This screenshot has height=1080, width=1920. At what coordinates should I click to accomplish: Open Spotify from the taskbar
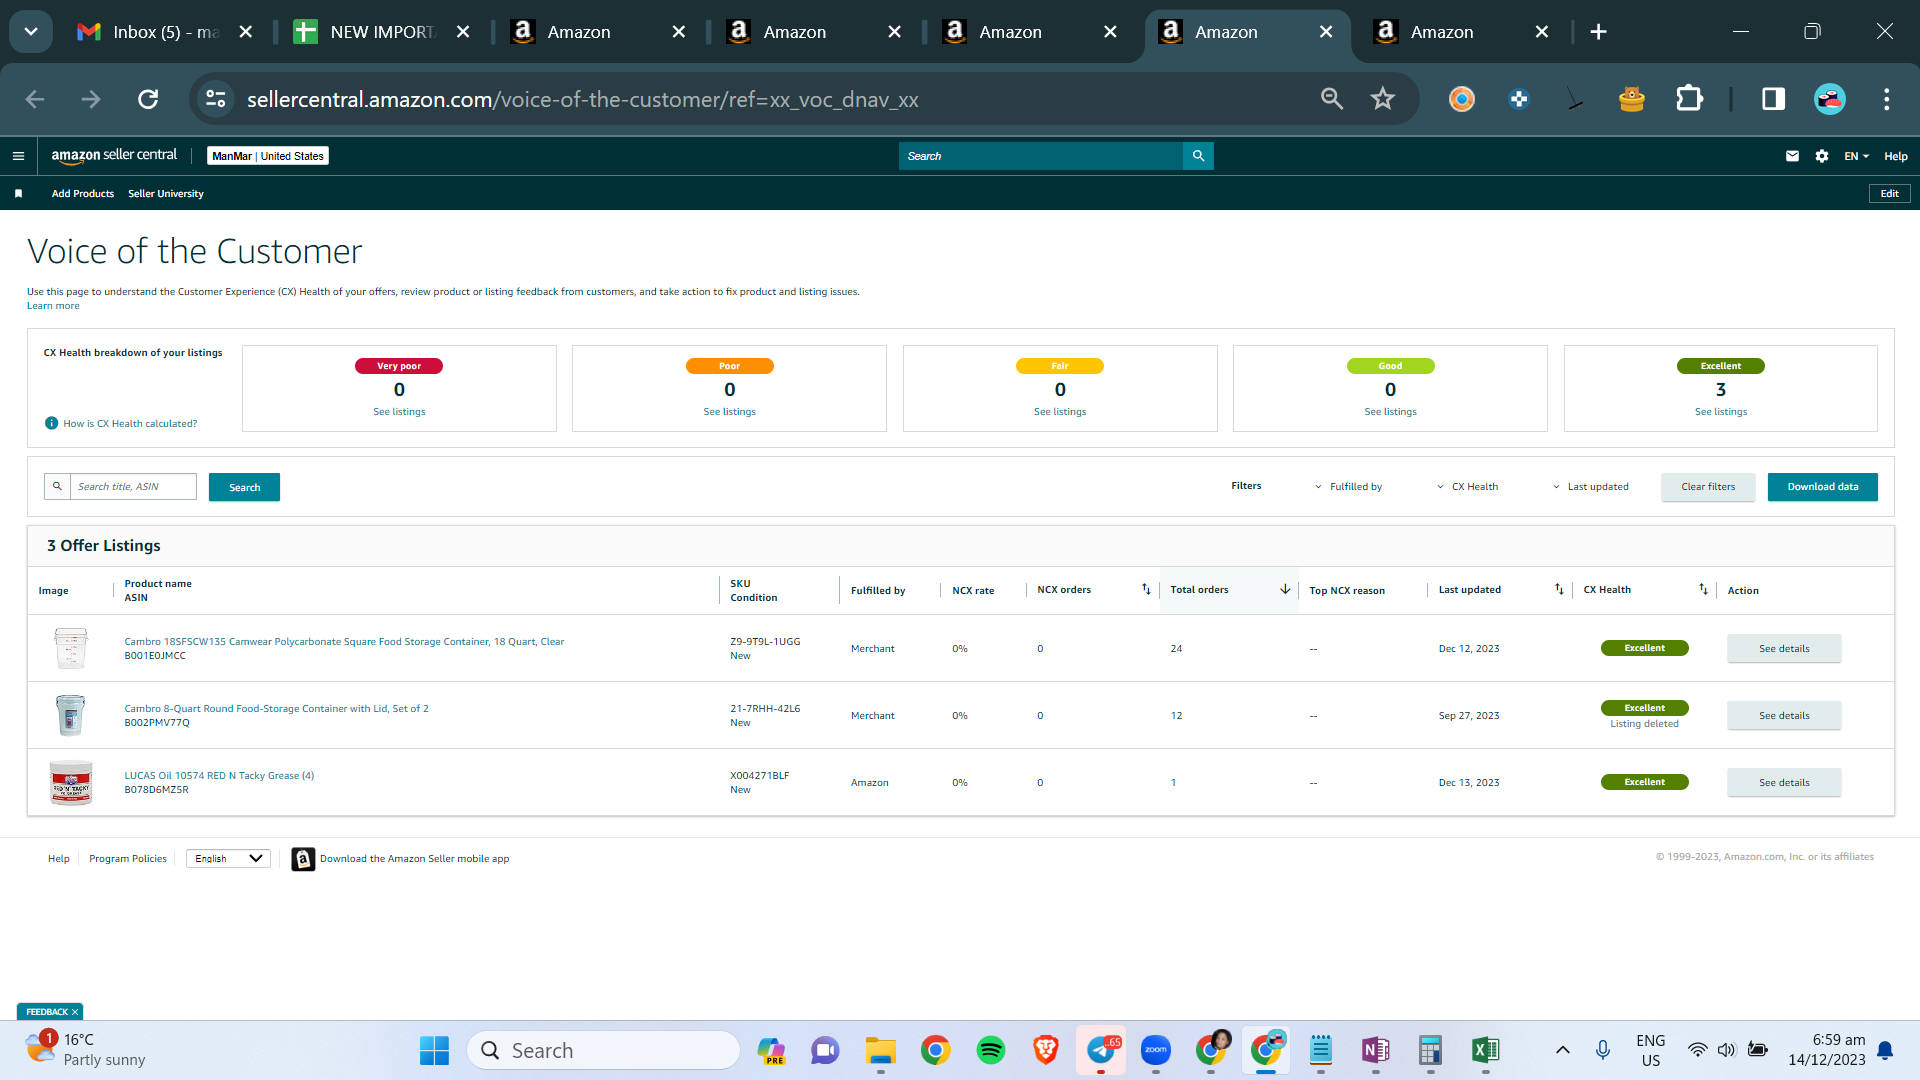pos(990,1050)
